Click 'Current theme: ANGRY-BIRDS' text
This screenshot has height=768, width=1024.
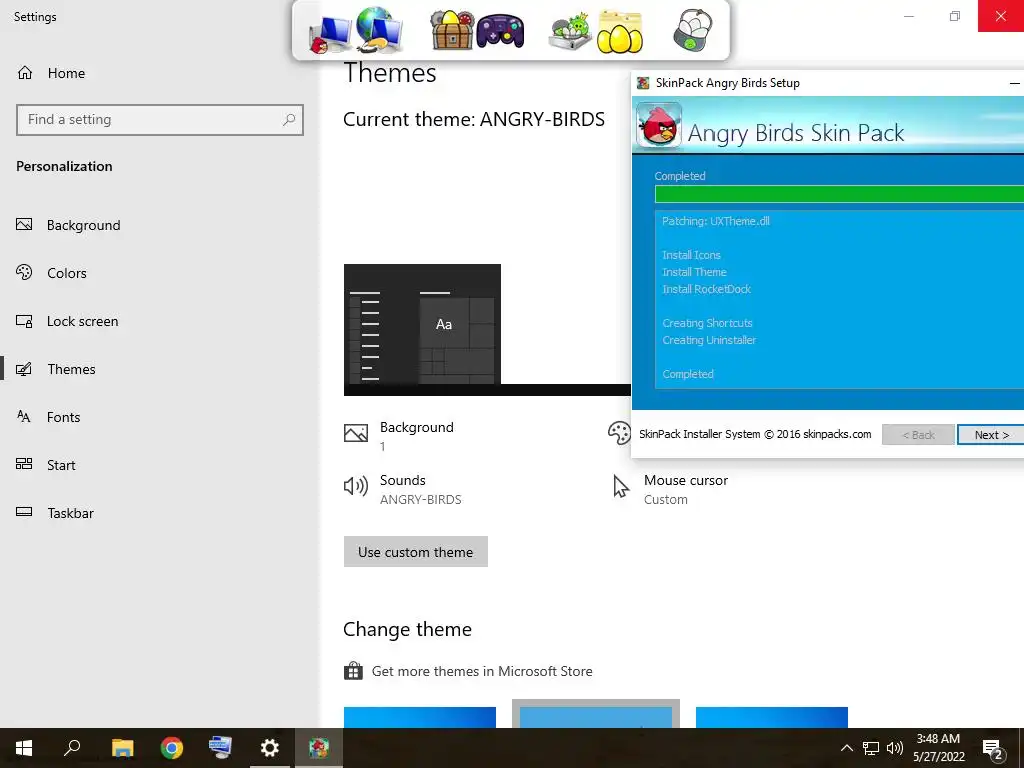click(x=474, y=120)
